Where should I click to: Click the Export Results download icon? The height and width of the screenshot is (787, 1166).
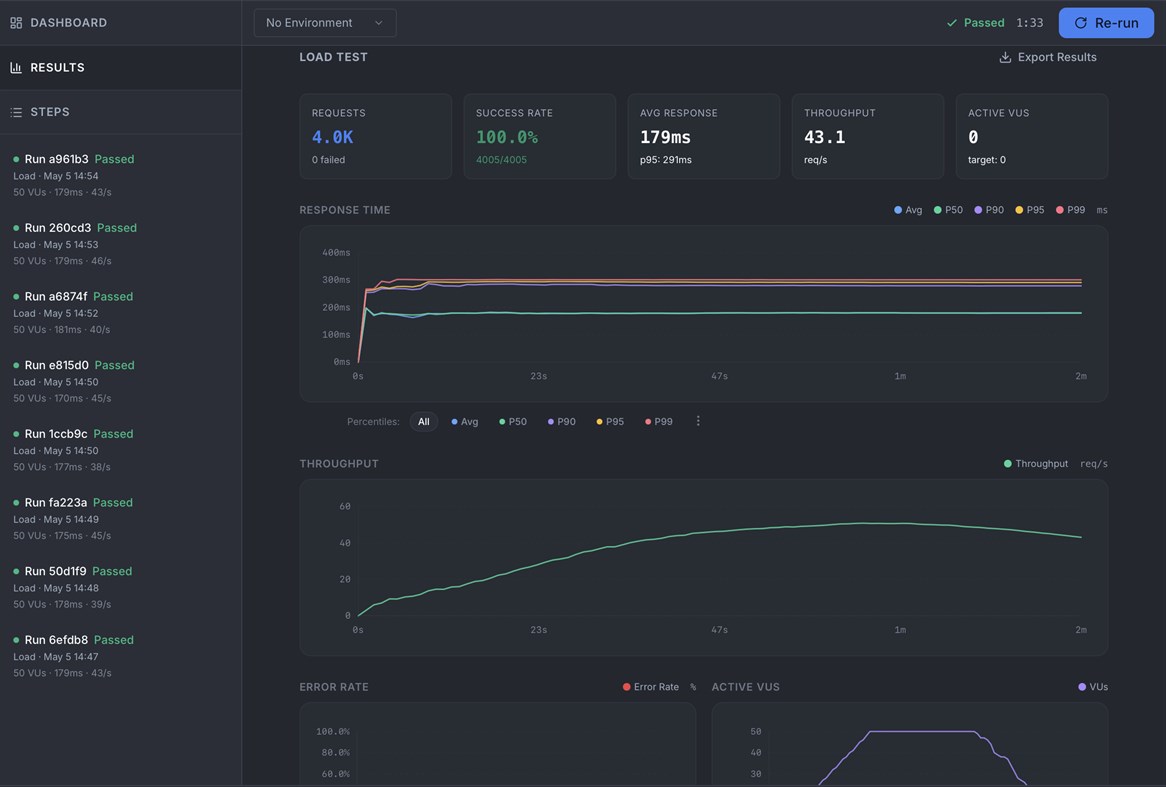point(1005,57)
